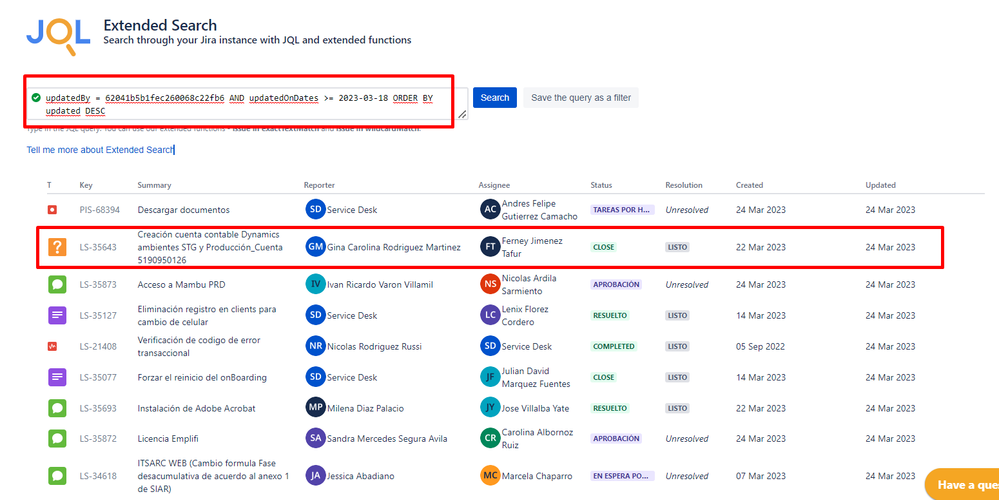Click Ivan Ricardo Varon Villamil avatar
The height and width of the screenshot is (500, 999).
point(315,285)
